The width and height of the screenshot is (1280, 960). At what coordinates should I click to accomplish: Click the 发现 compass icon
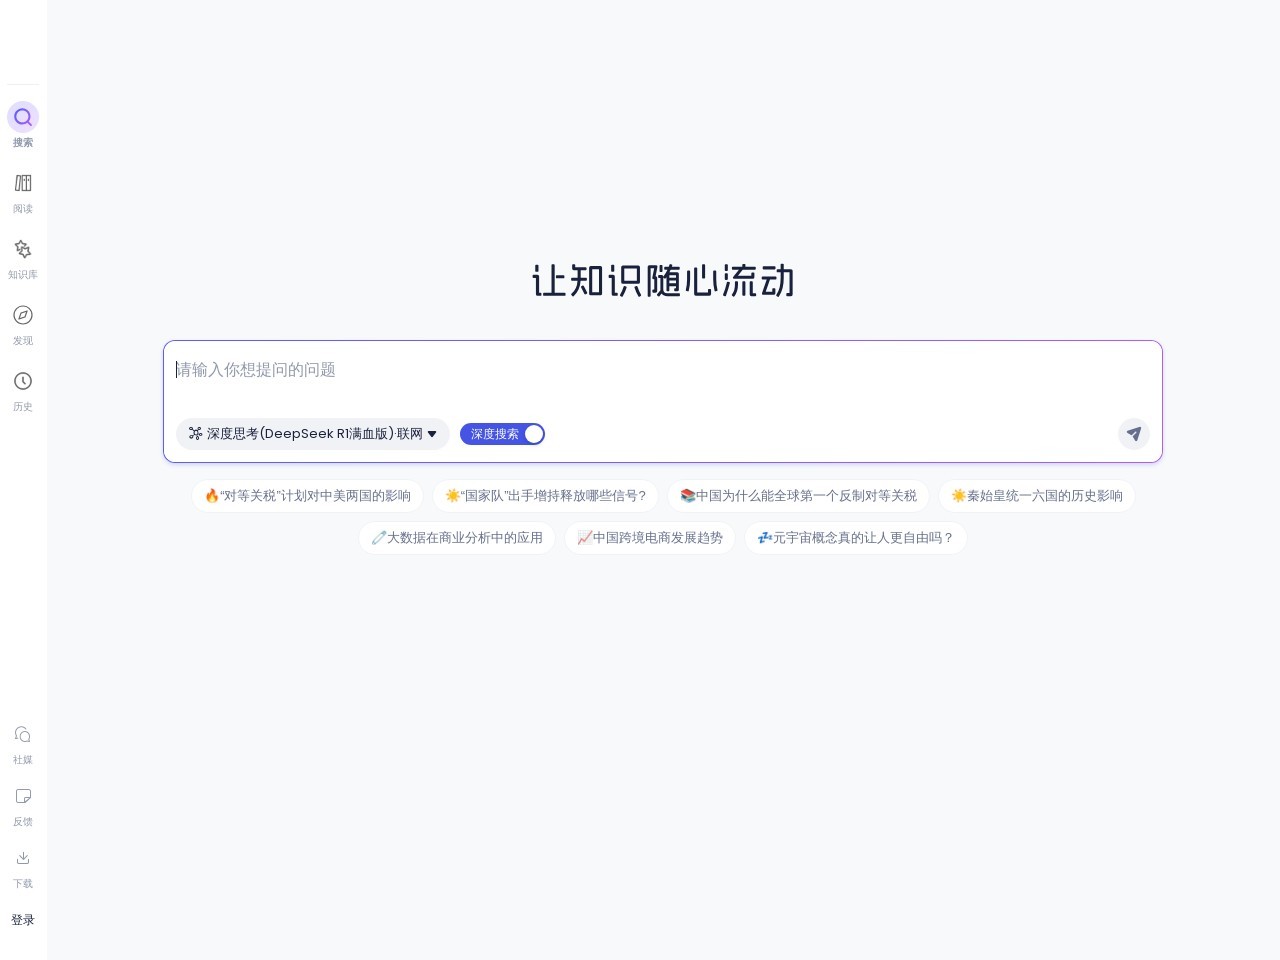tap(22, 315)
